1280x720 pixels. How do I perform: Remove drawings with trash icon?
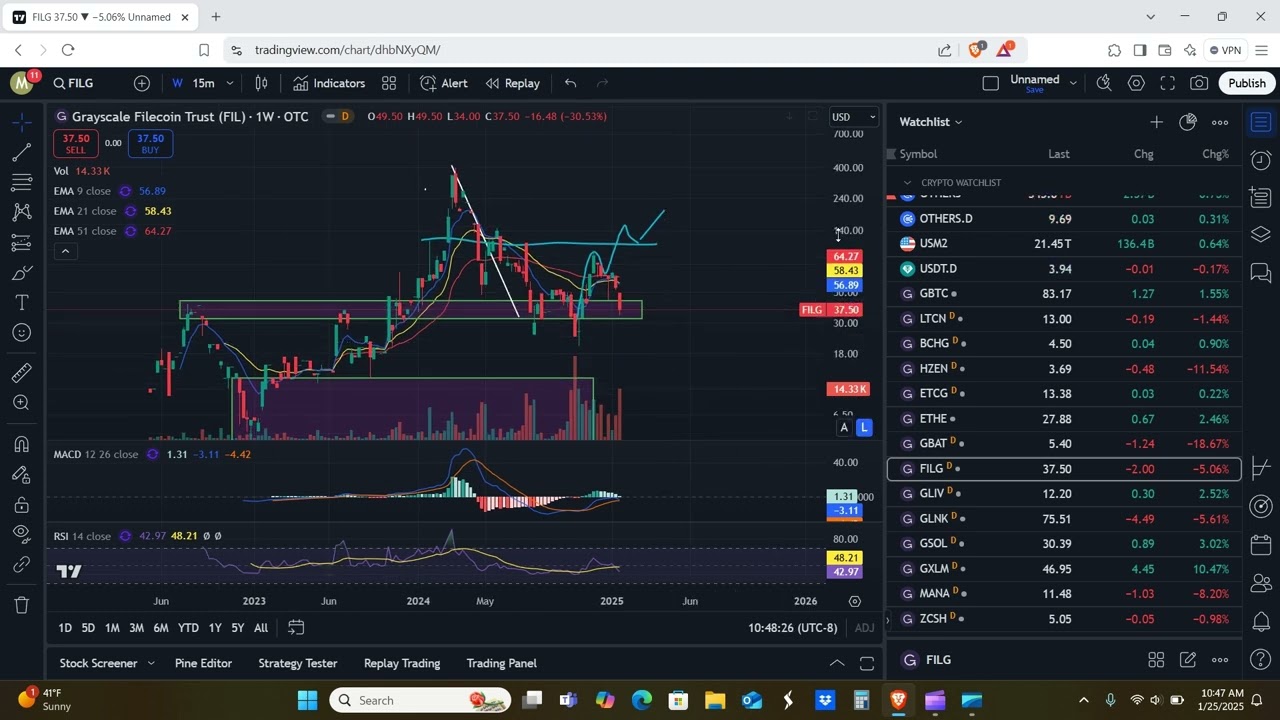[21, 604]
